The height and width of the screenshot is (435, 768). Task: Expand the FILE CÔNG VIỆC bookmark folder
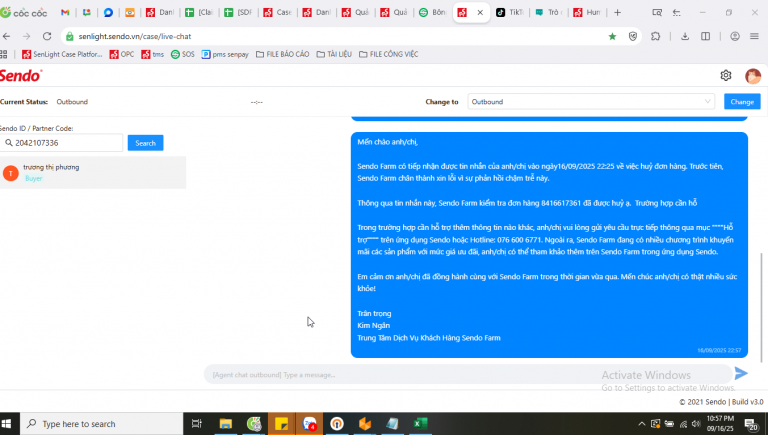(x=388, y=54)
